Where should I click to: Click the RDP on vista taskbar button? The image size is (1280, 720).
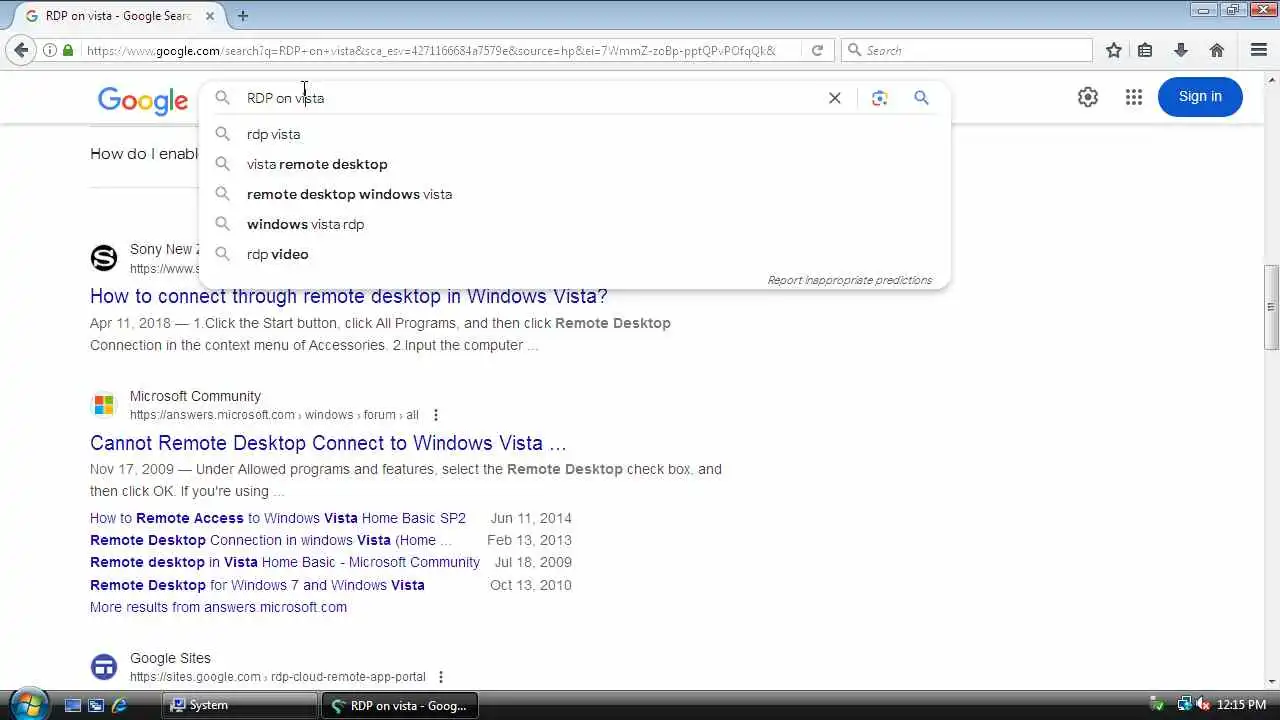(399, 705)
